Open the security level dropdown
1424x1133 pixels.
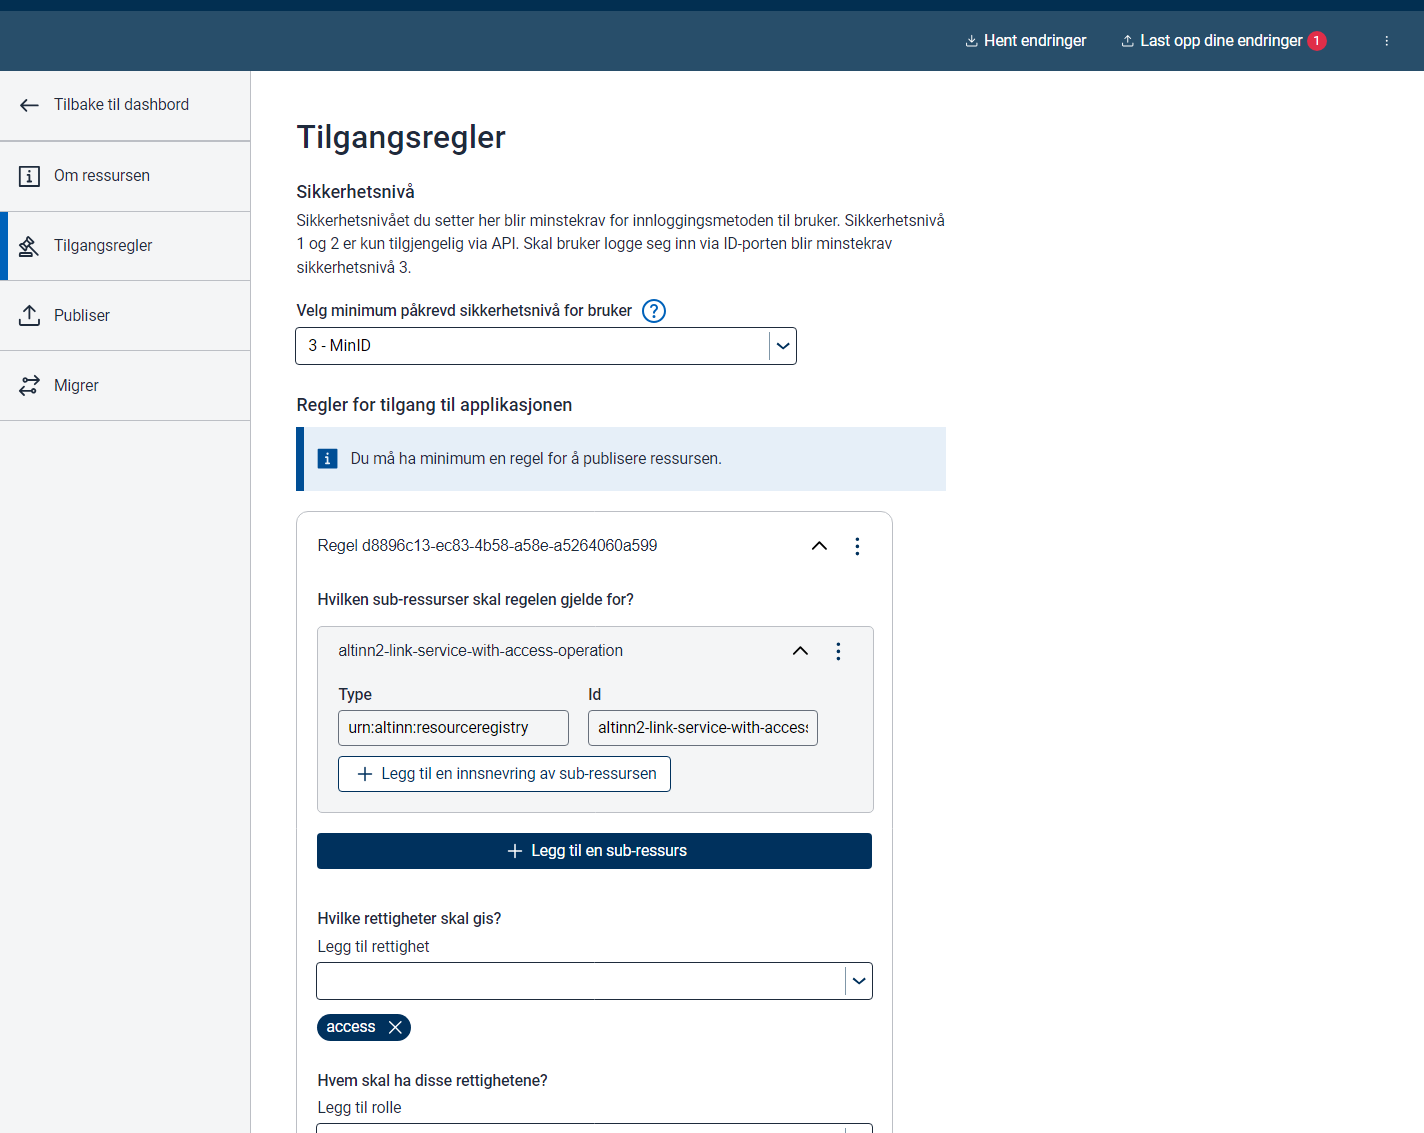tap(783, 346)
